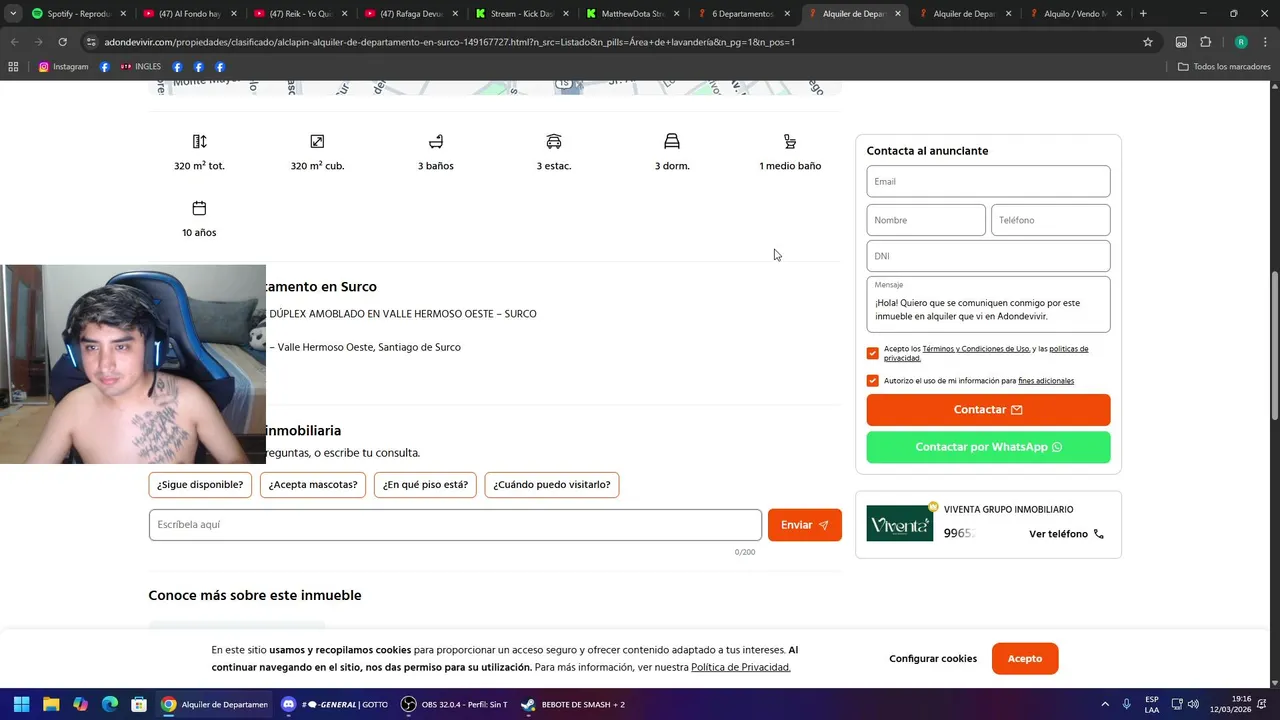The height and width of the screenshot is (720, 1280).
Task: Switch to the Alquilo / Vendo tab
Action: (x=1074, y=14)
